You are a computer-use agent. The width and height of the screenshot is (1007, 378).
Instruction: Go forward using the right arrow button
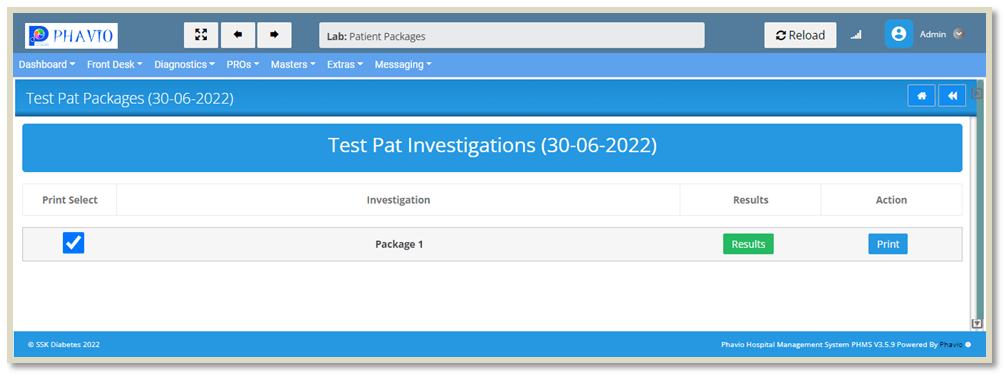pos(274,35)
